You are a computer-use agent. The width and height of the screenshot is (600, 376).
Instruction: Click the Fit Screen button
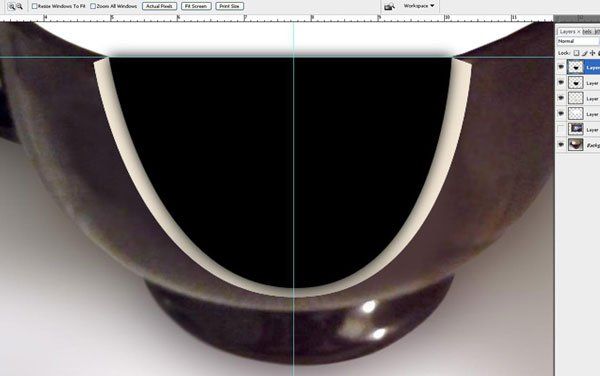[x=196, y=6]
